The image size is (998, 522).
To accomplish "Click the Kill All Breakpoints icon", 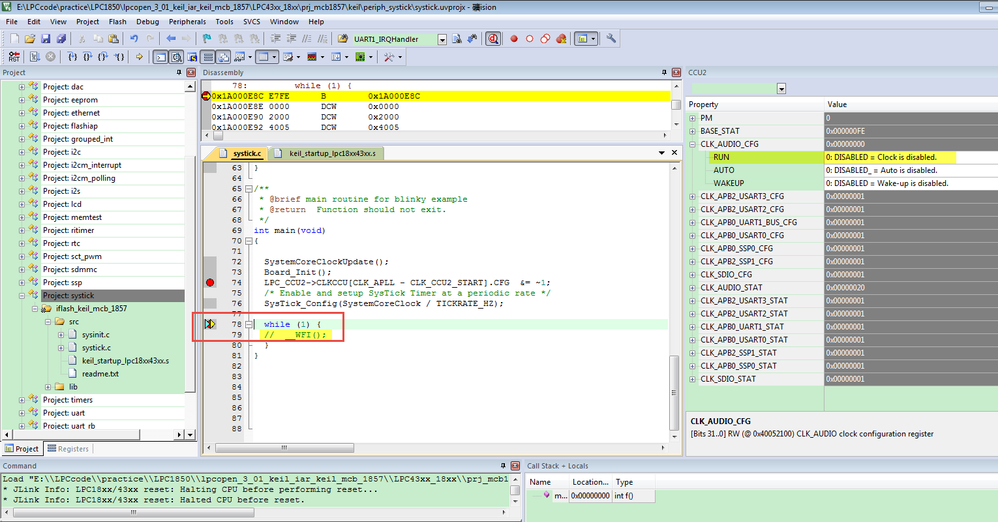I will [561, 39].
